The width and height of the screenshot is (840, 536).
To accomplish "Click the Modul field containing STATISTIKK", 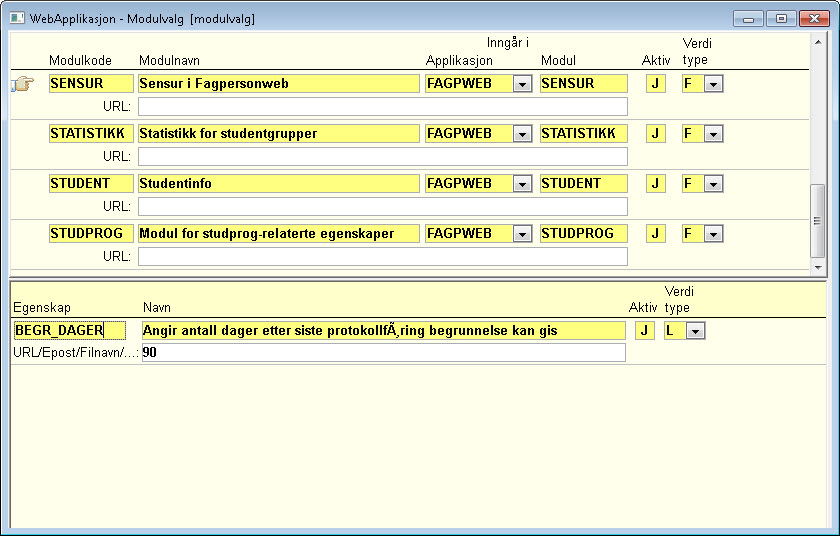I will [583, 133].
